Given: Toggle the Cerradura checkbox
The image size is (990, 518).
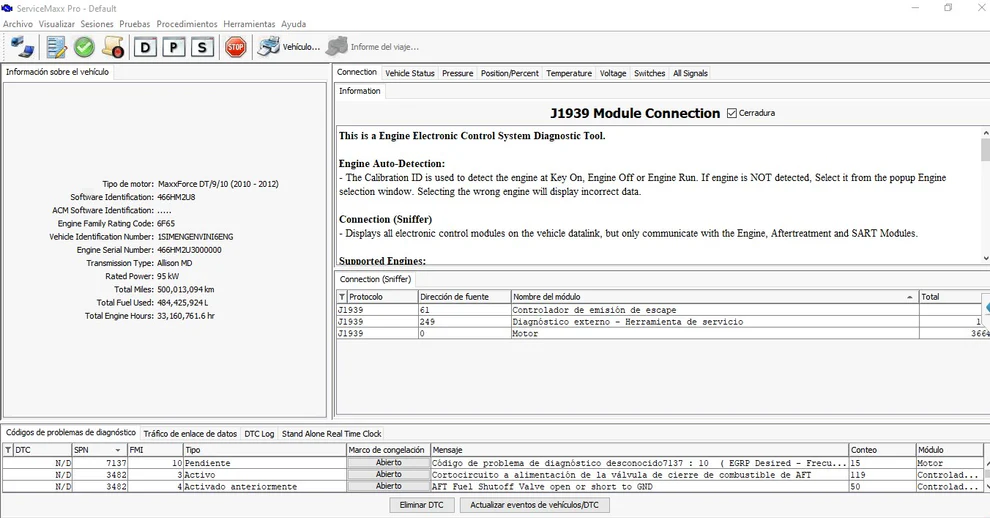Looking at the screenshot, I should (x=732, y=113).
